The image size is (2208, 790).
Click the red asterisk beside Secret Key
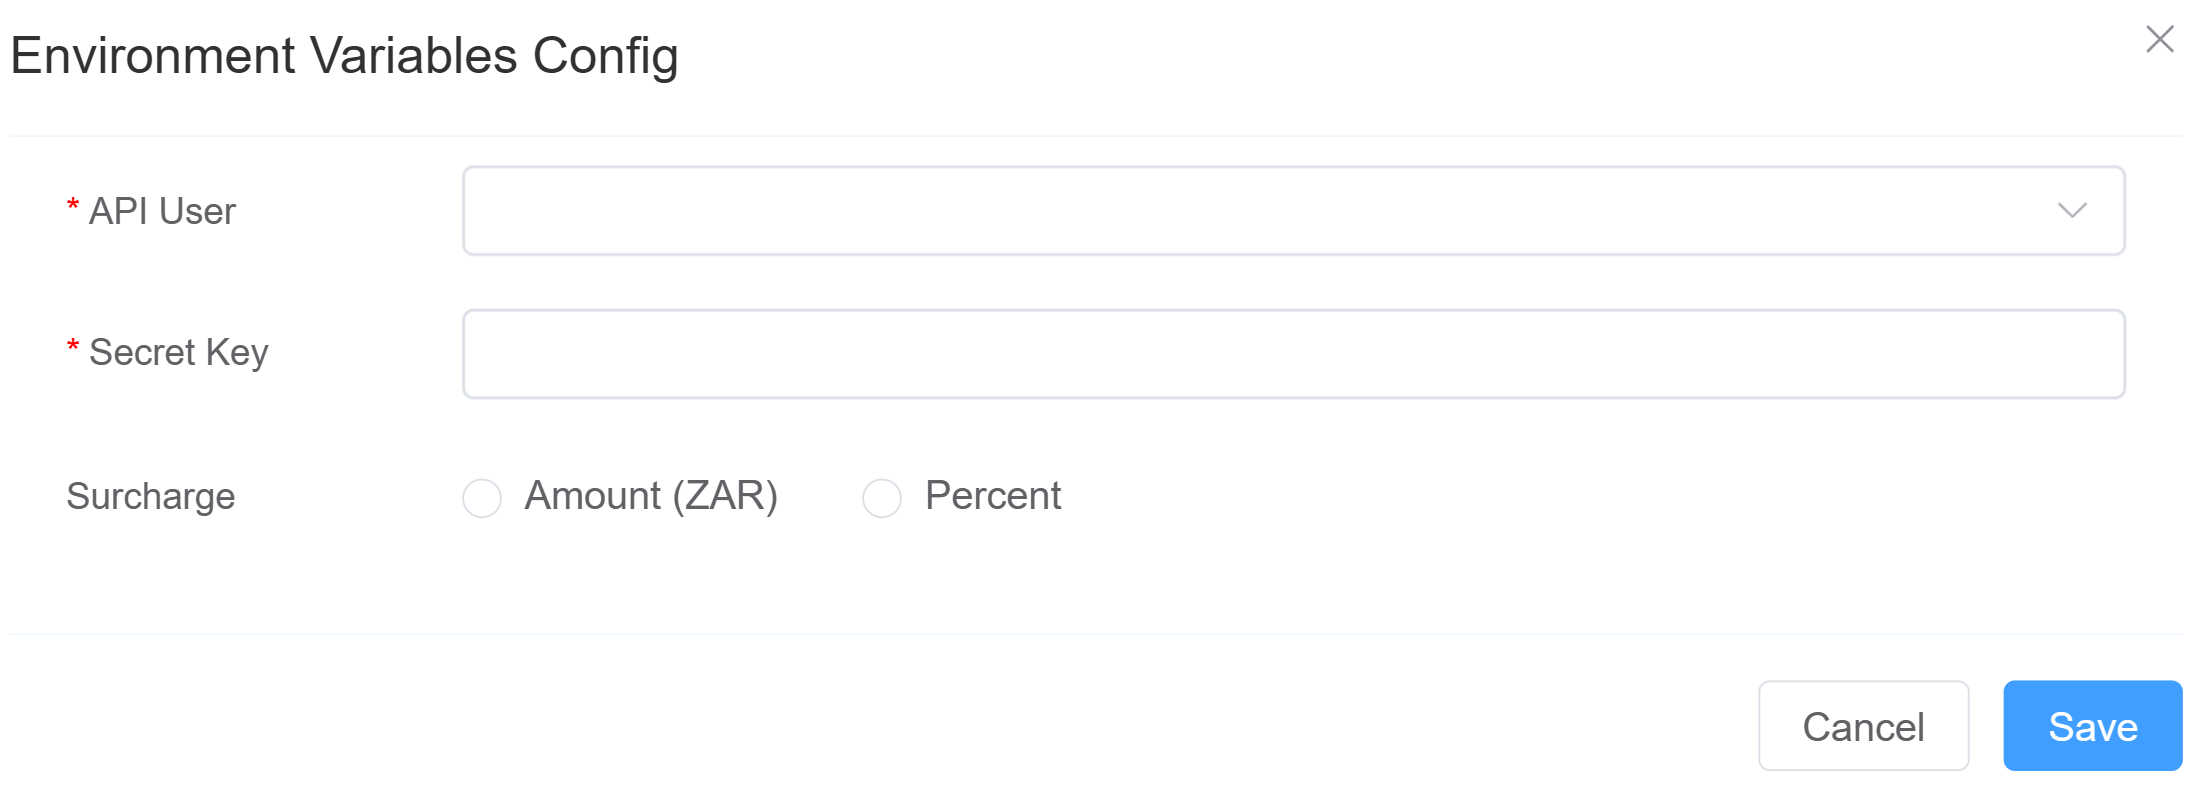click(x=73, y=347)
